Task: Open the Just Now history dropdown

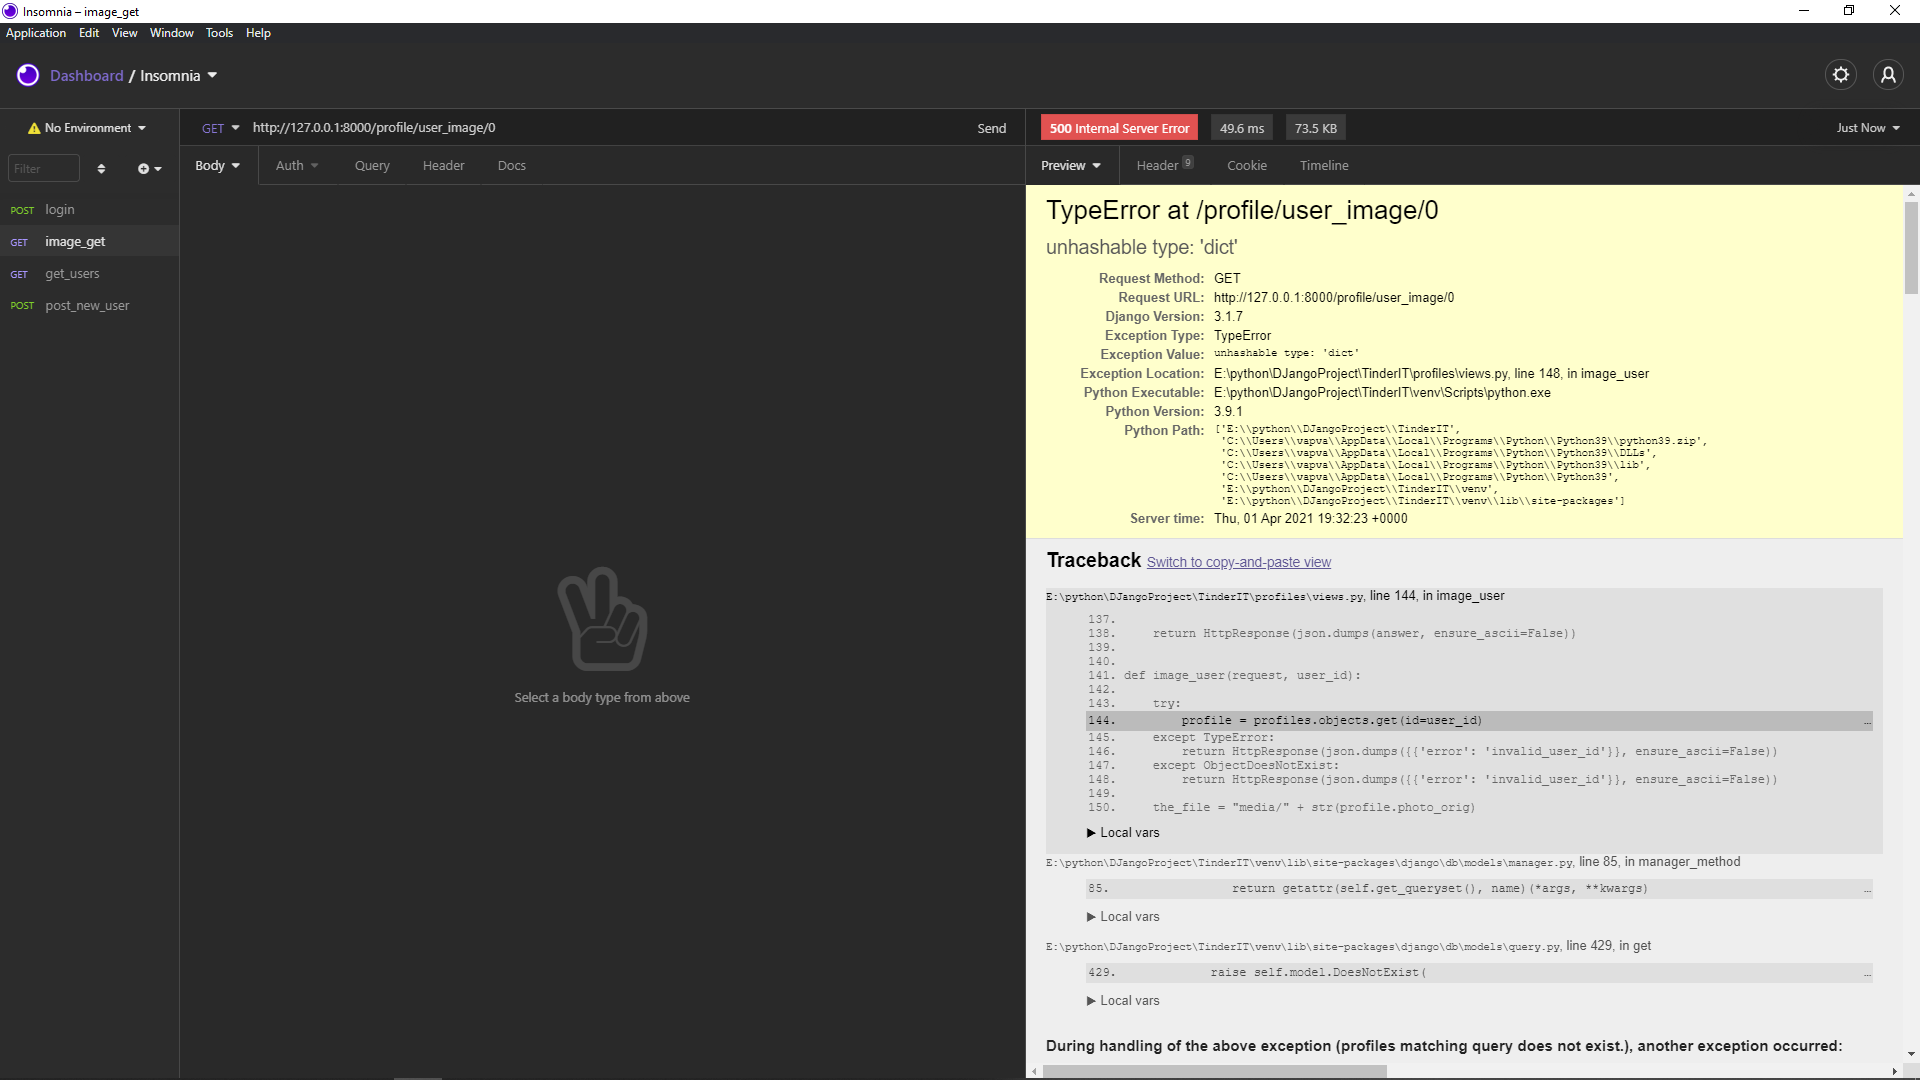Action: click(1867, 128)
